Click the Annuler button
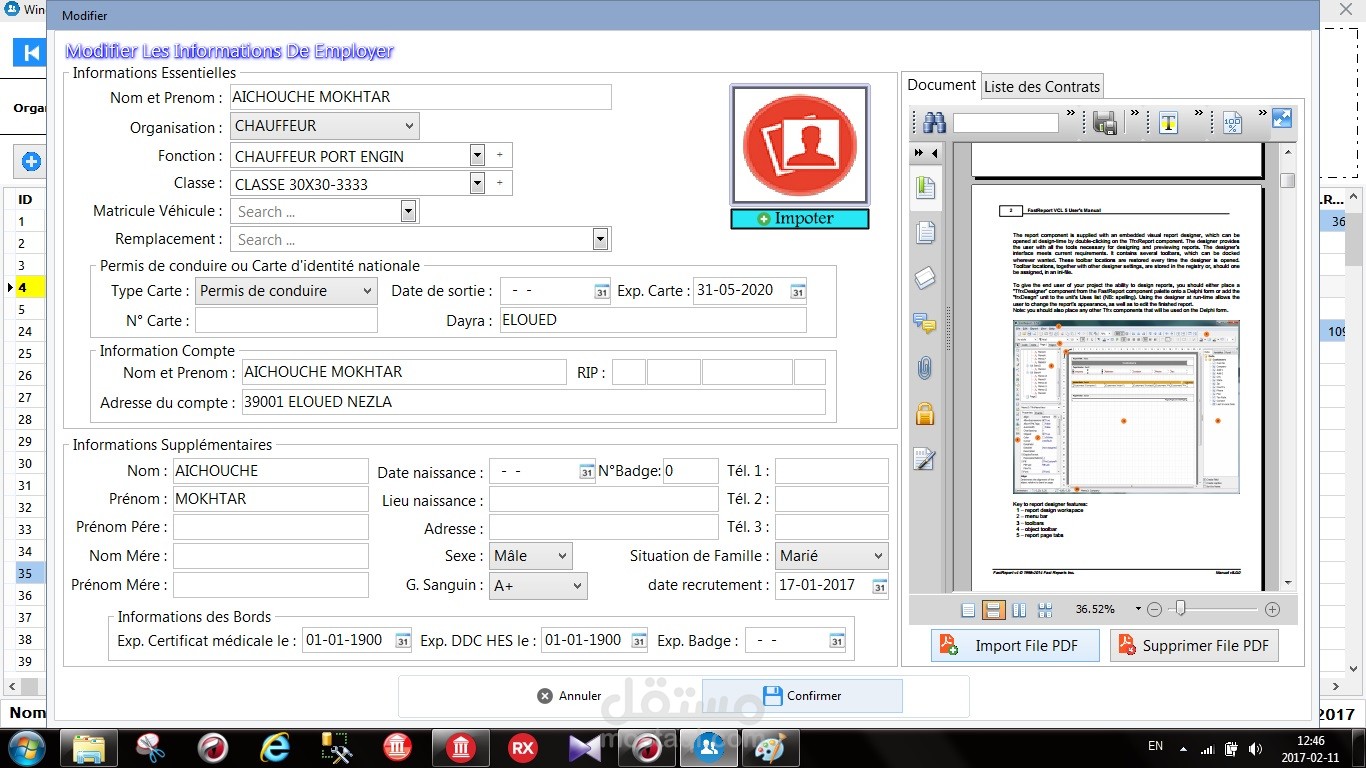Viewport: 1366px width, 768px height. [x=569, y=696]
